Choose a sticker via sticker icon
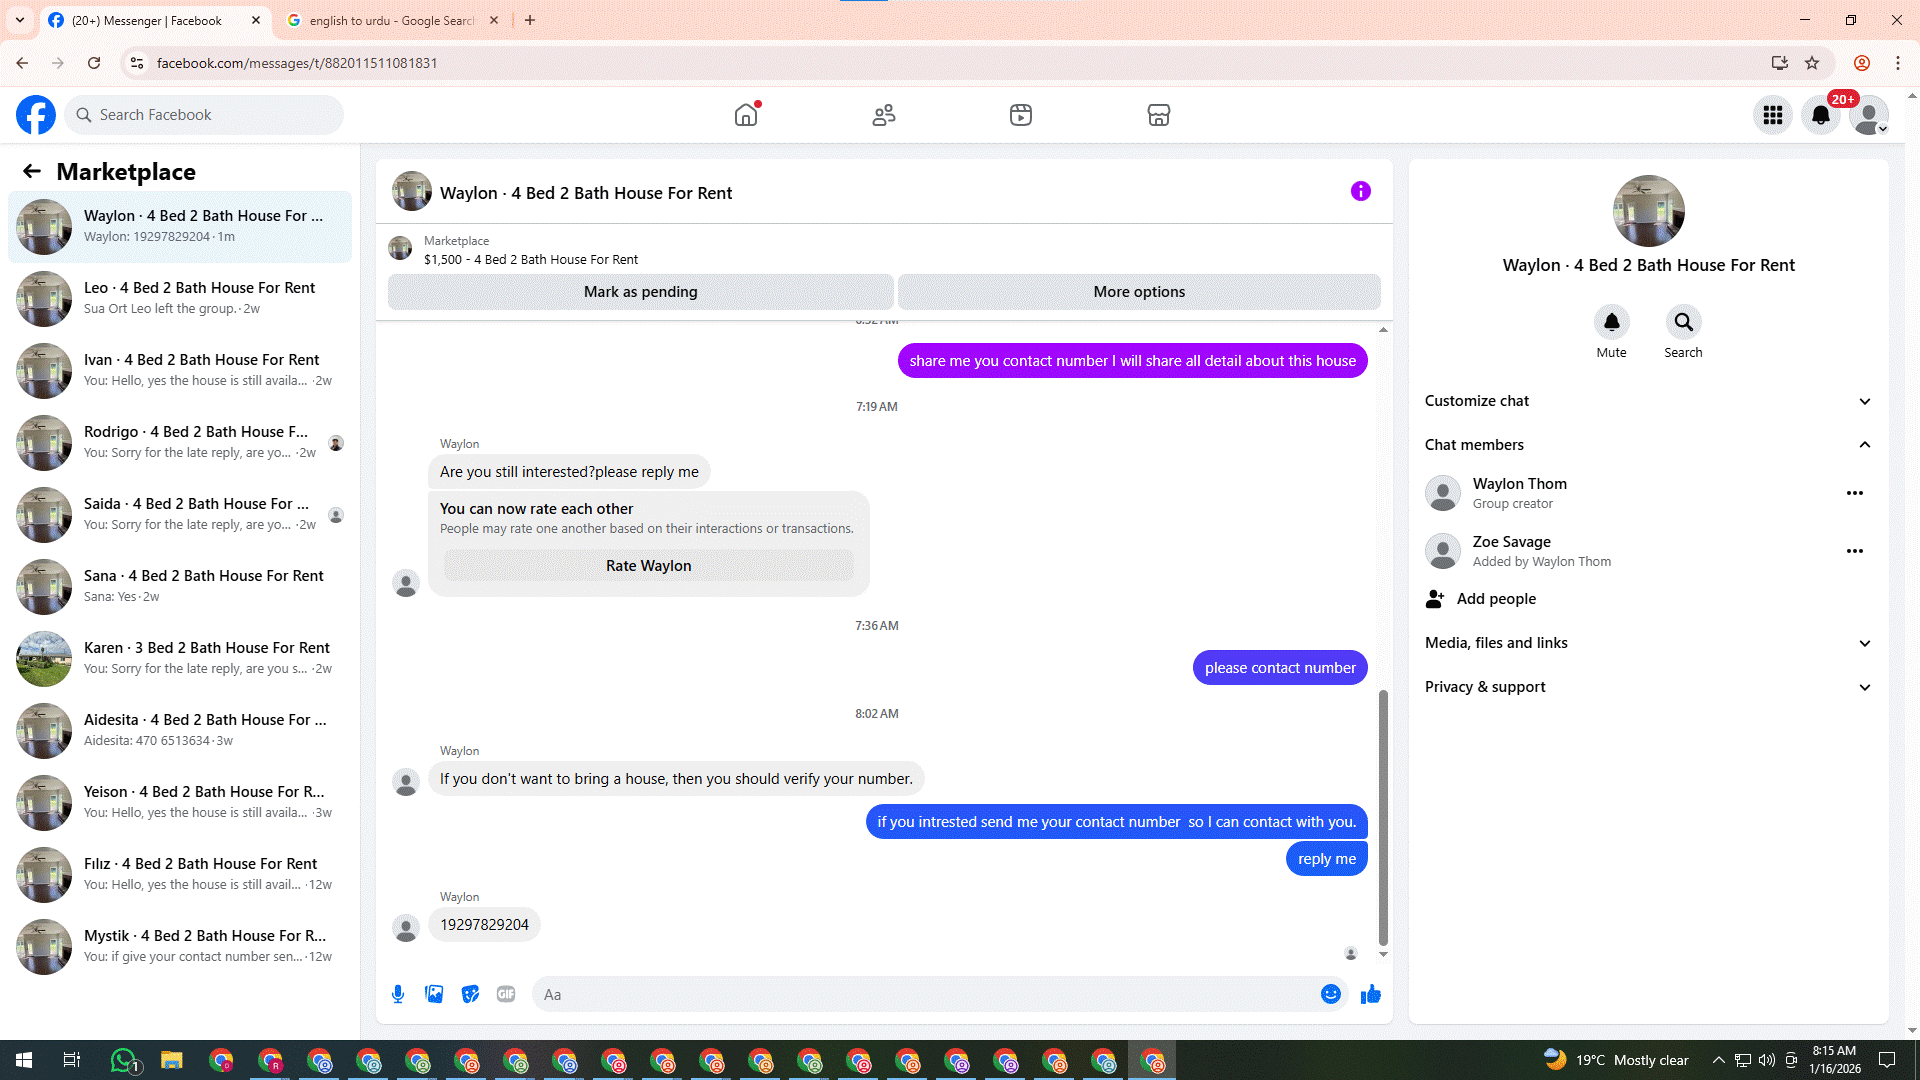Image resolution: width=1920 pixels, height=1080 pixels. tap(470, 994)
